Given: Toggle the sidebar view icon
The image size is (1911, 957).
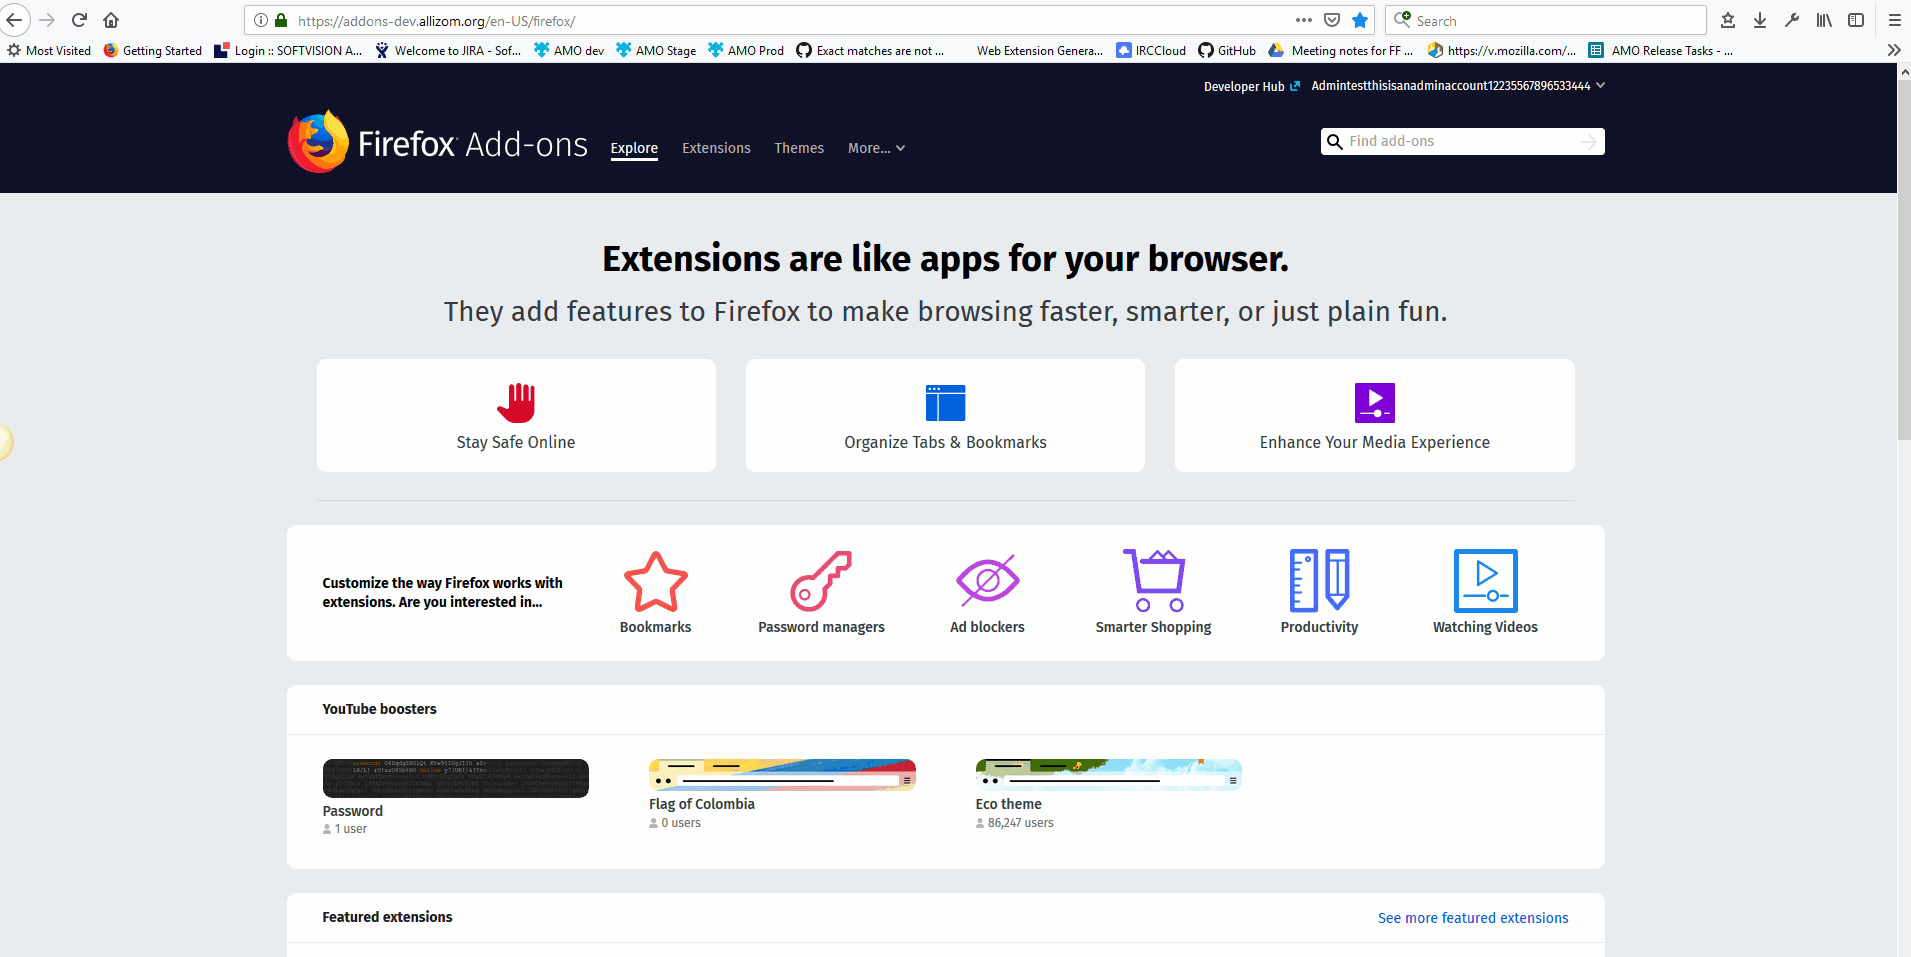Looking at the screenshot, I should [x=1856, y=20].
